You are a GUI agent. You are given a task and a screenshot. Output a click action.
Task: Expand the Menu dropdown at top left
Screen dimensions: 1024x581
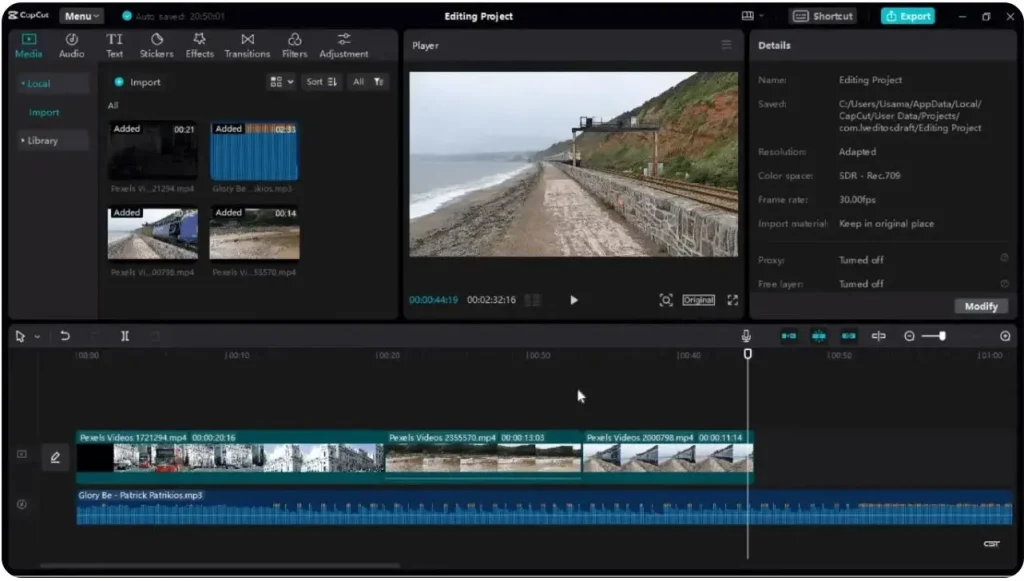(81, 15)
